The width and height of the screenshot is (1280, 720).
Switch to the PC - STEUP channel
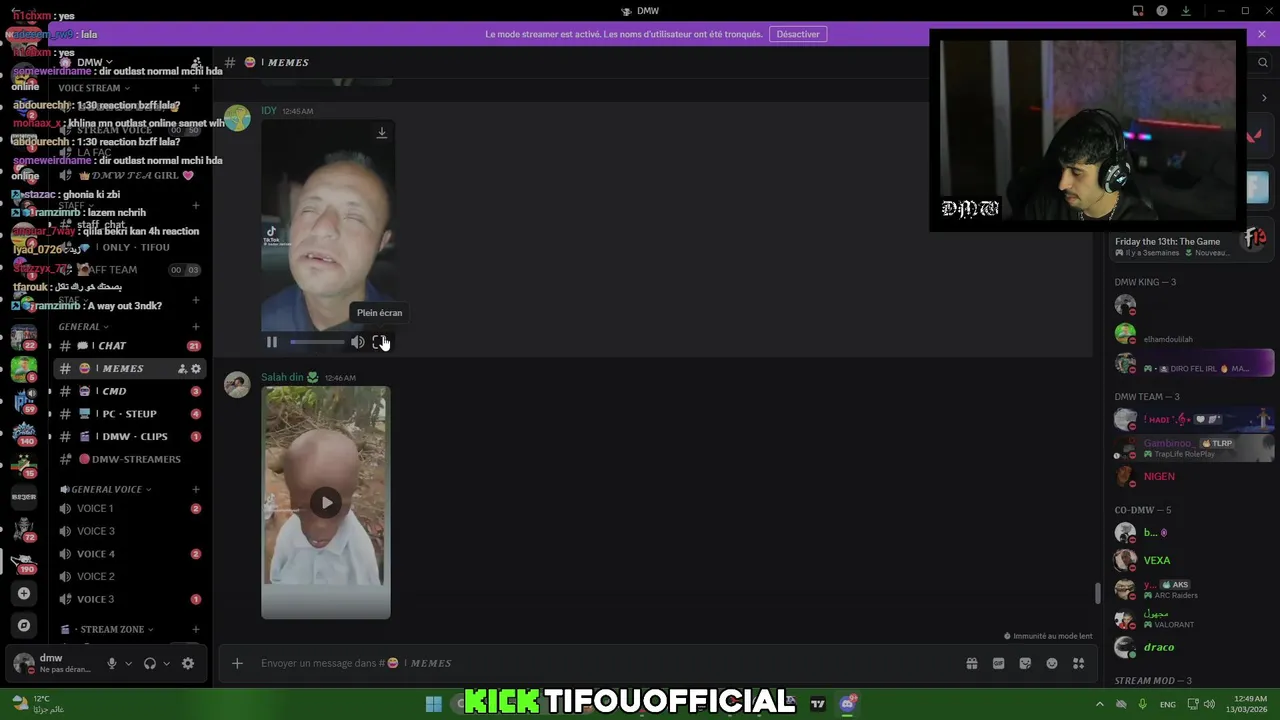click(x=130, y=414)
